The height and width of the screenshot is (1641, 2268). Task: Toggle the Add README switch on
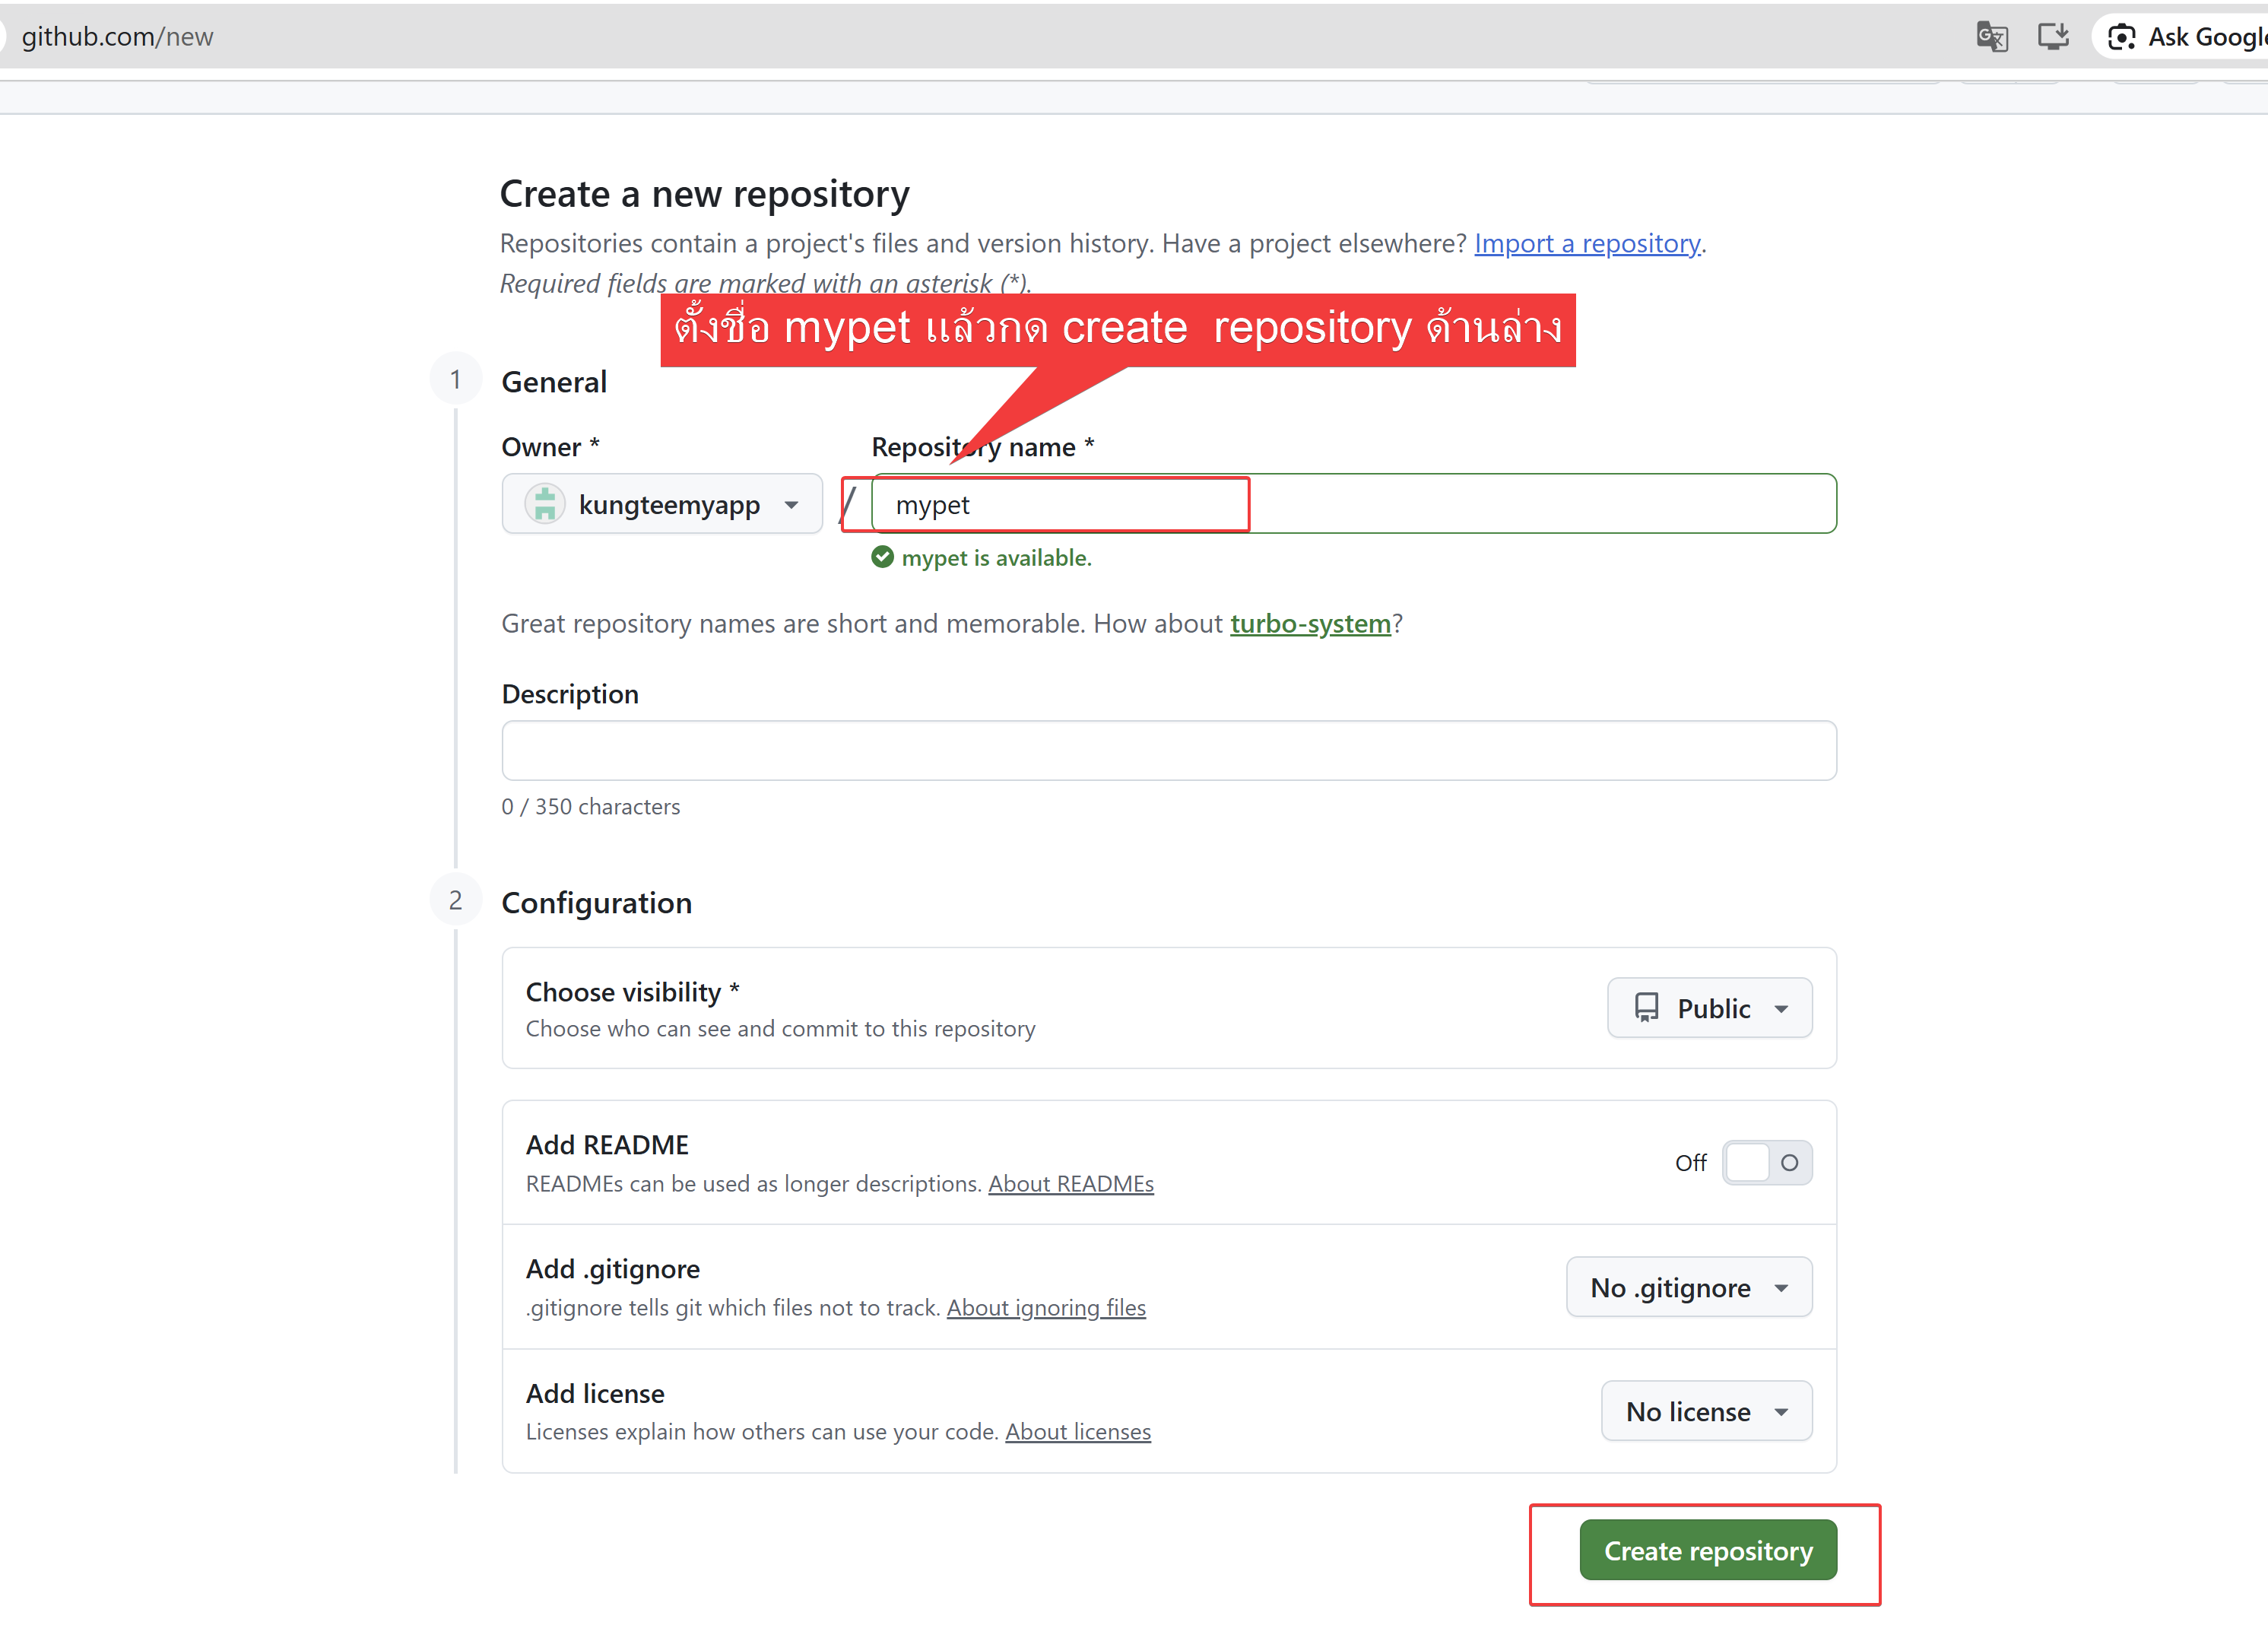point(1767,1162)
